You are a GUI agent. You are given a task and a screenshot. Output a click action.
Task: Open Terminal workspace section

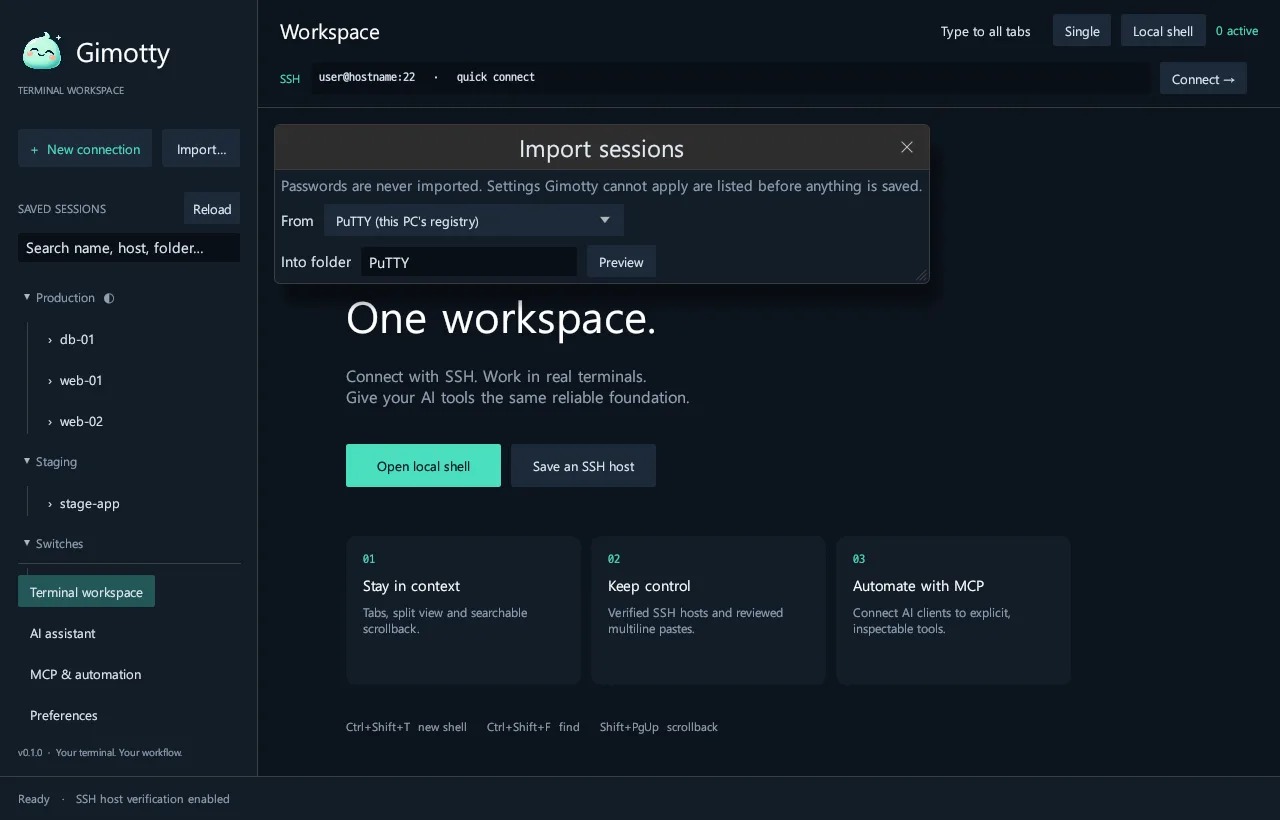pyautogui.click(x=86, y=591)
